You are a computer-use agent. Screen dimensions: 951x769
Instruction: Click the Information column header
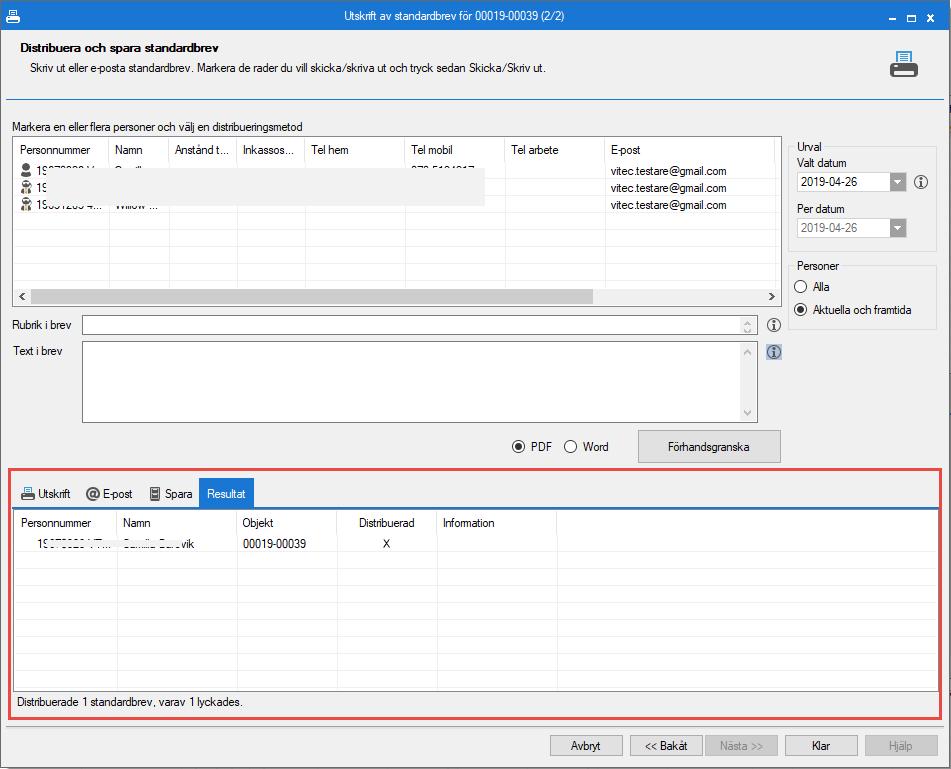pos(468,523)
